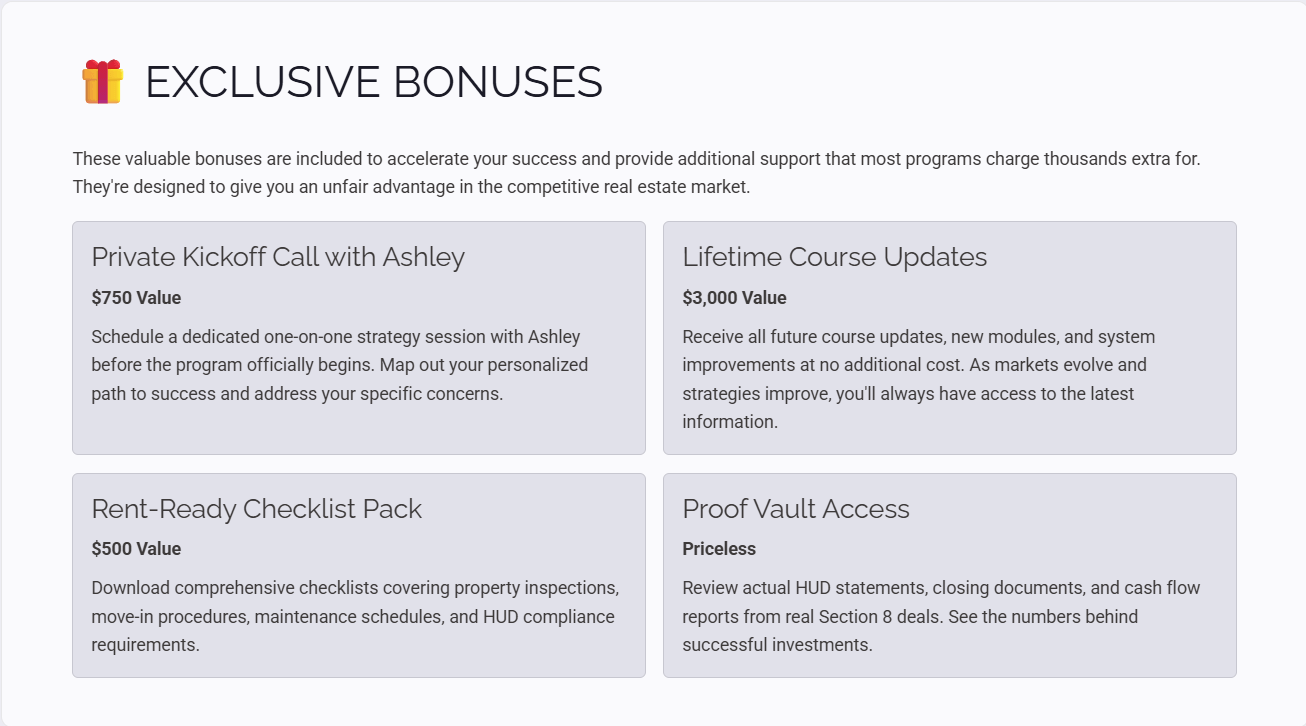
Task: Click the Priceless value label
Action: (x=719, y=549)
